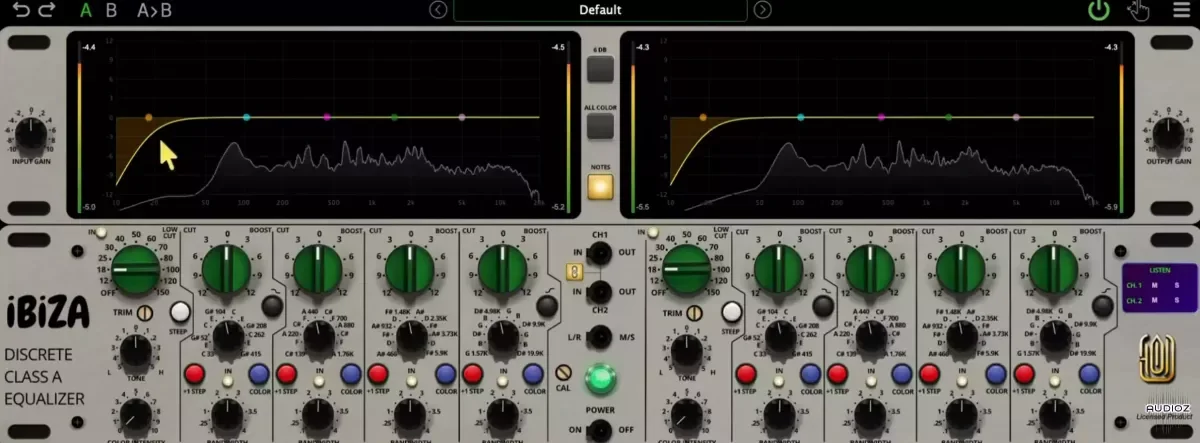Image resolution: width=1200 pixels, height=443 pixels.
Task: Click the left channel green Low Cut knob
Action: click(135, 269)
